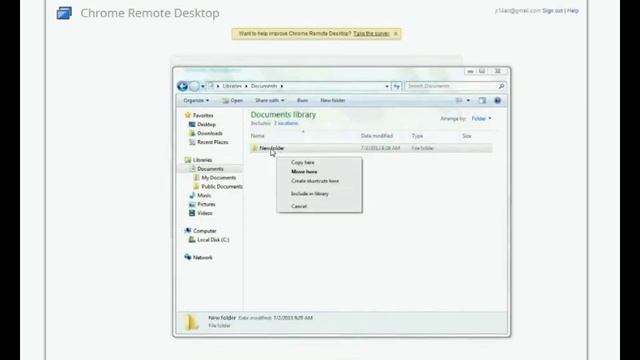This screenshot has width=640, height=360.
Task: Click the refresh button beside the address bar
Action: coord(396,86)
